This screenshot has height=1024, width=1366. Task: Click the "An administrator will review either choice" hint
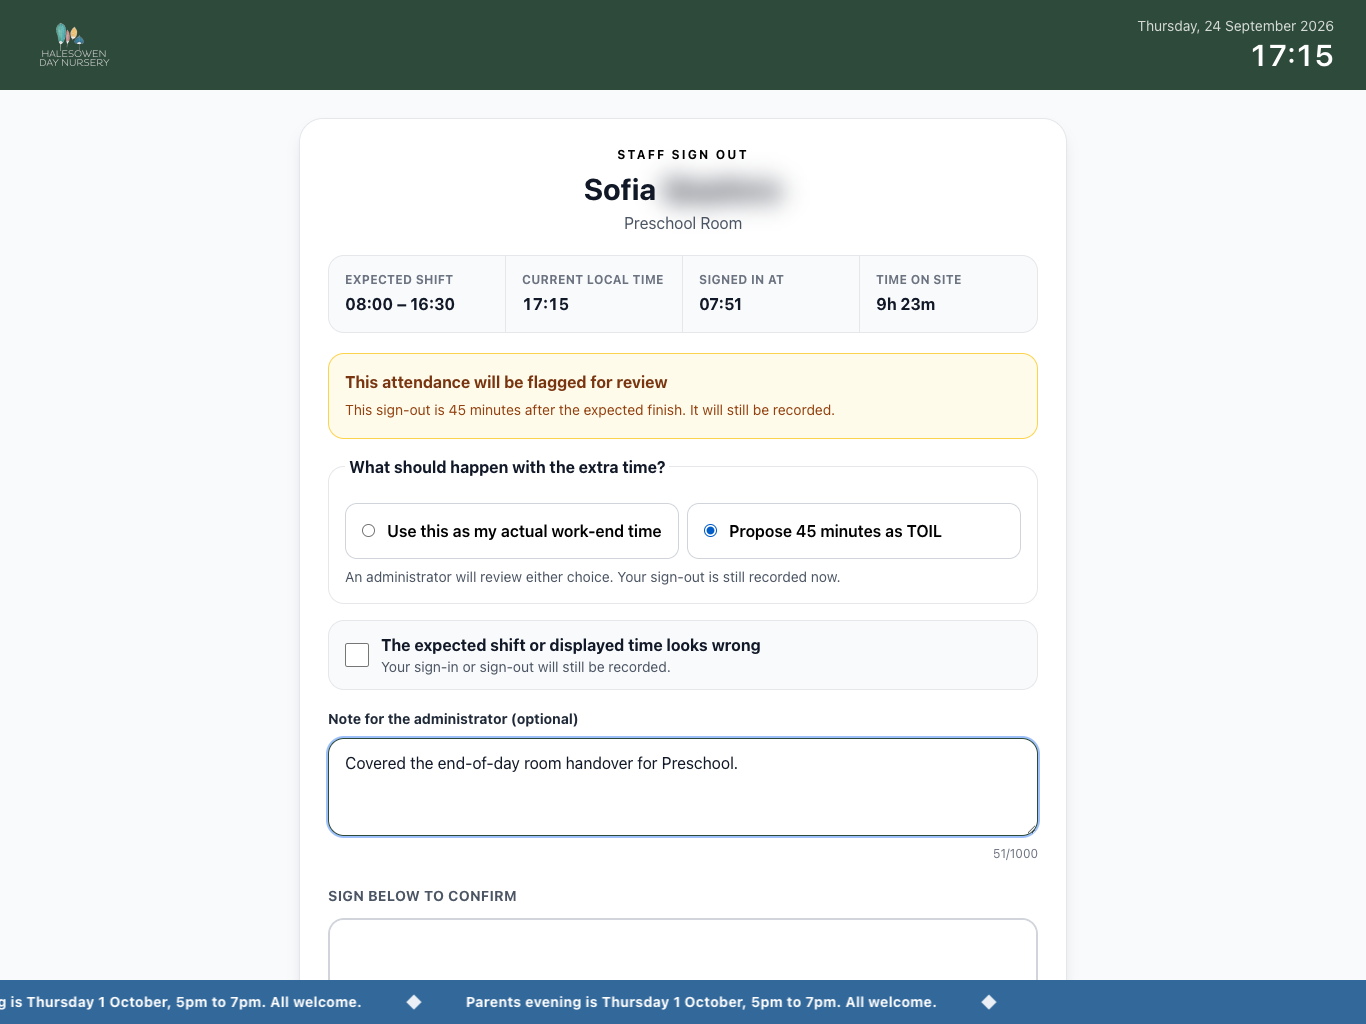[x=592, y=577]
